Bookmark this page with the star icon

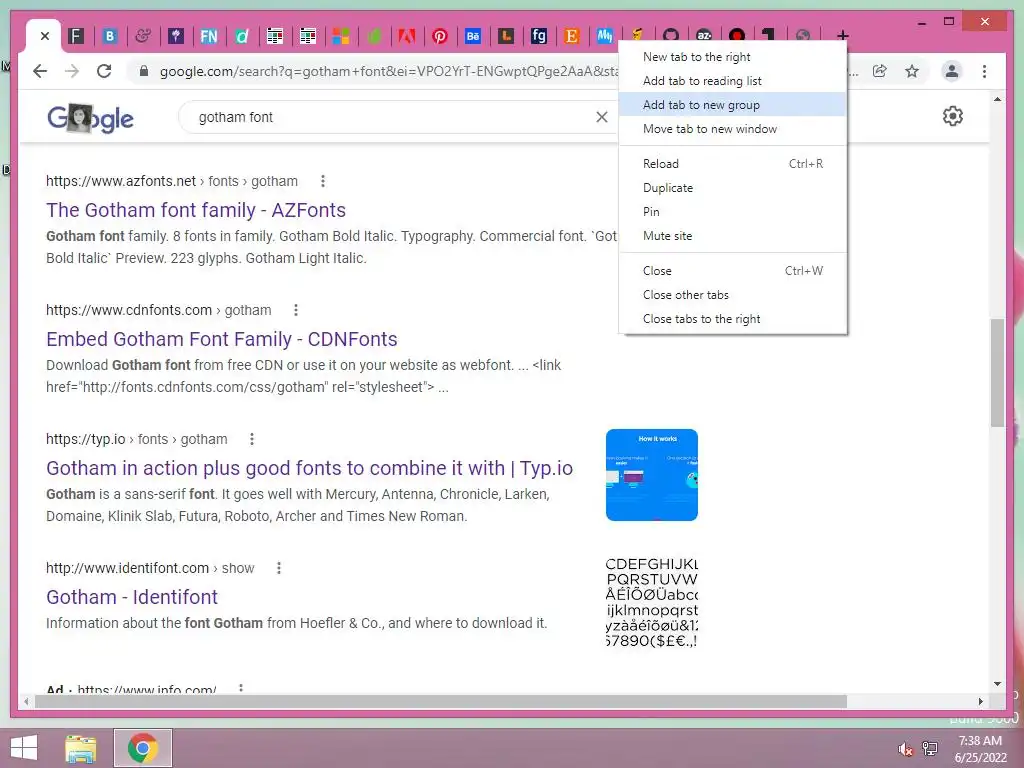click(x=912, y=71)
